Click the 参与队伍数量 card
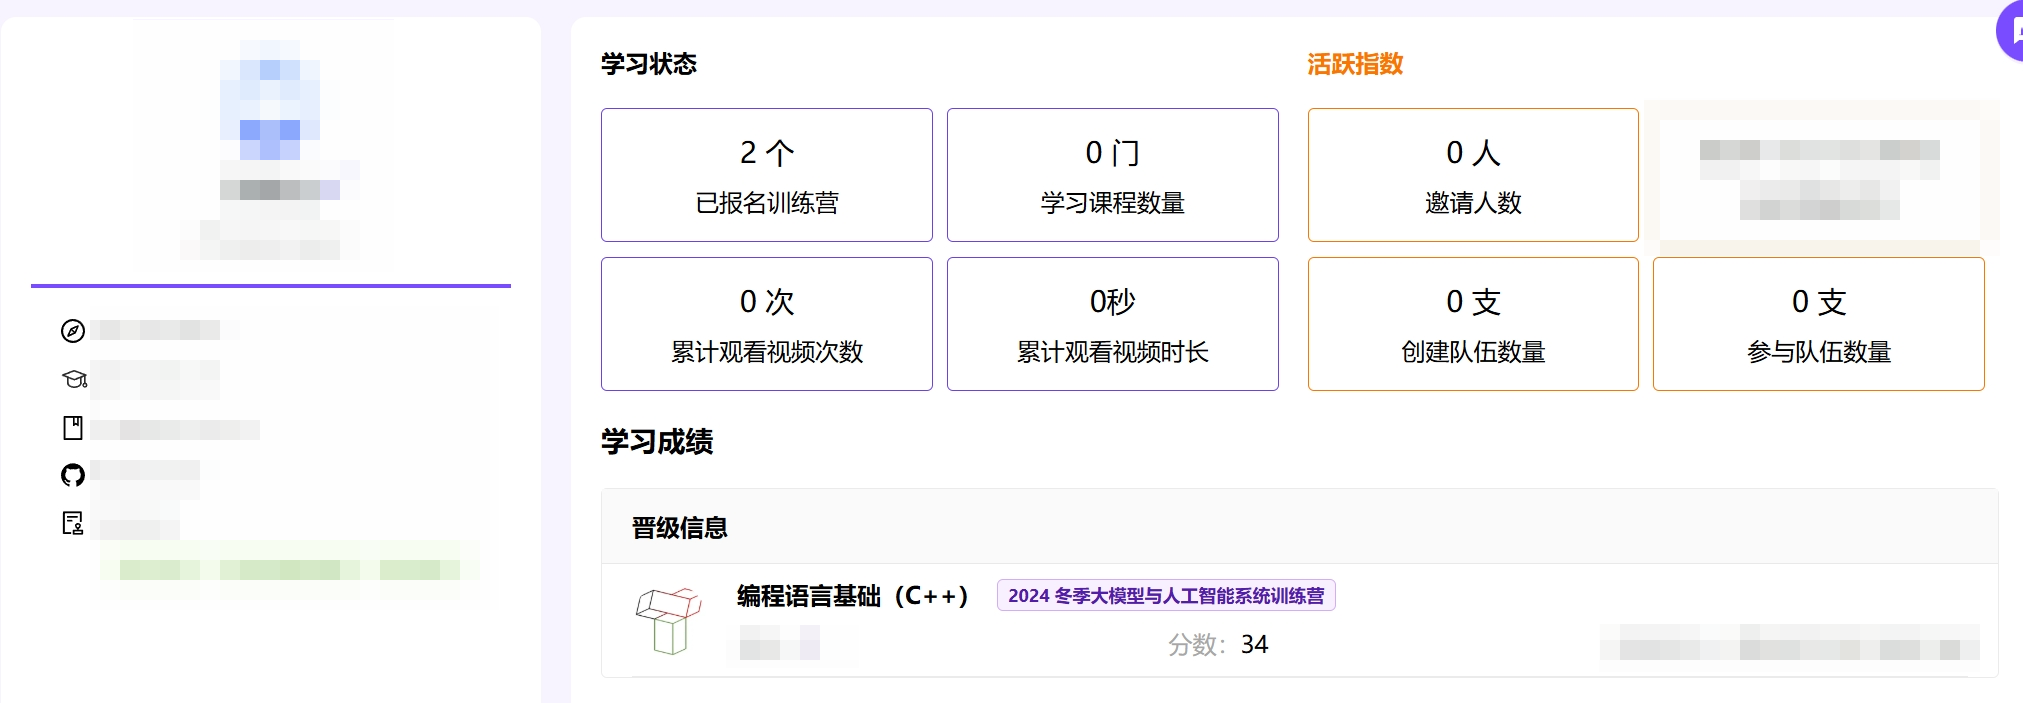This screenshot has height=703, width=2023. pyautogui.click(x=1819, y=324)
